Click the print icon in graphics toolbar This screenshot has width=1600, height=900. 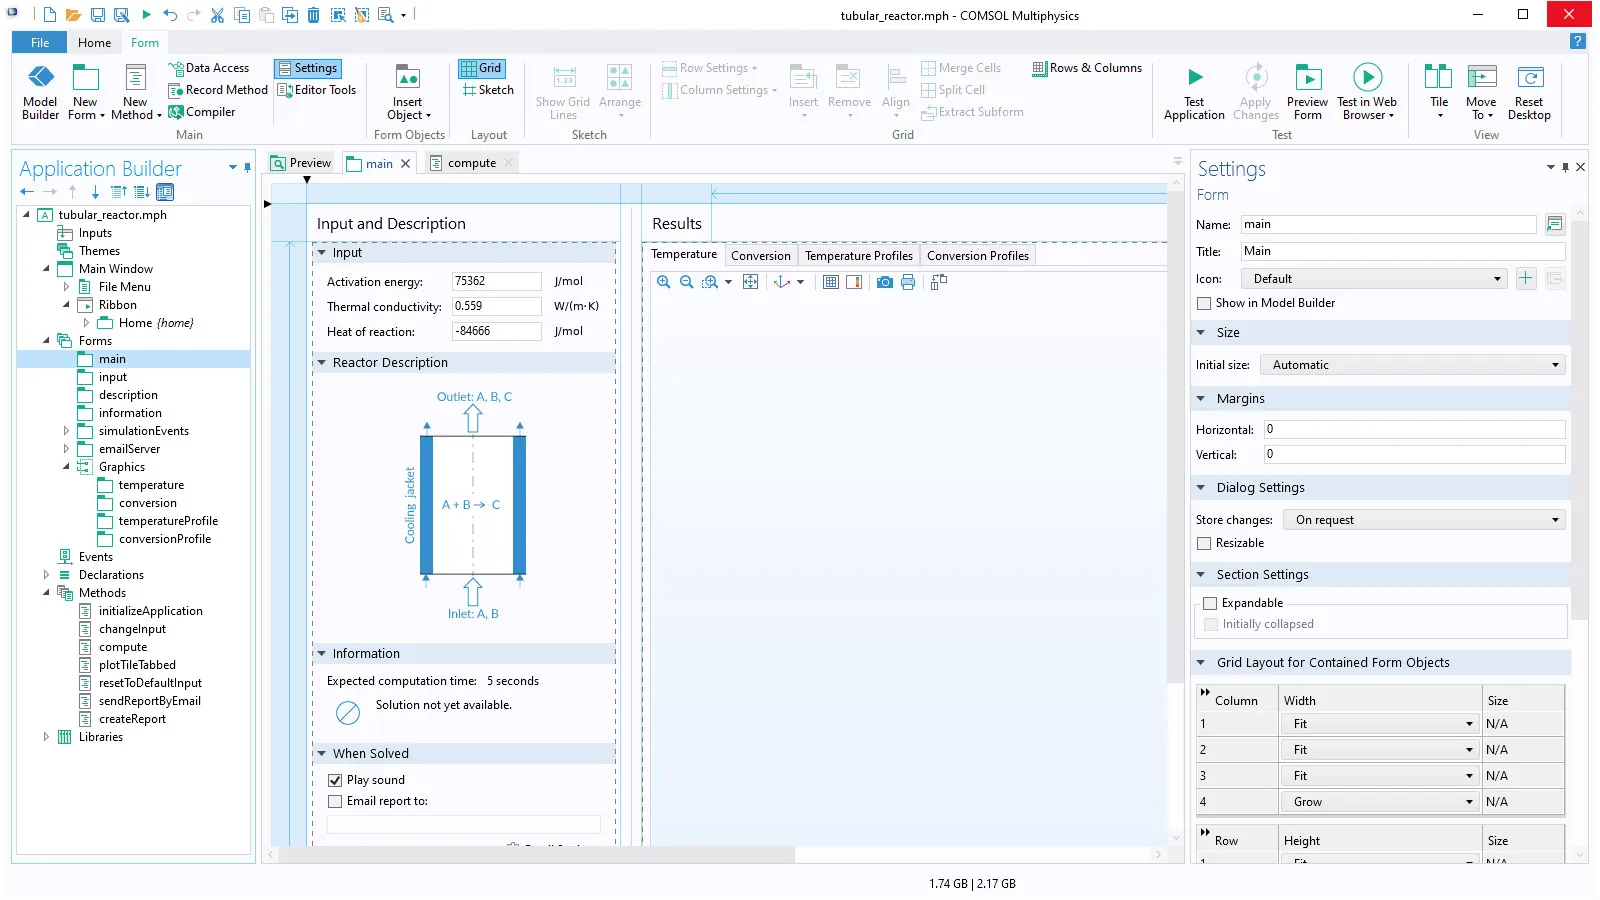[x=908, y=283]
